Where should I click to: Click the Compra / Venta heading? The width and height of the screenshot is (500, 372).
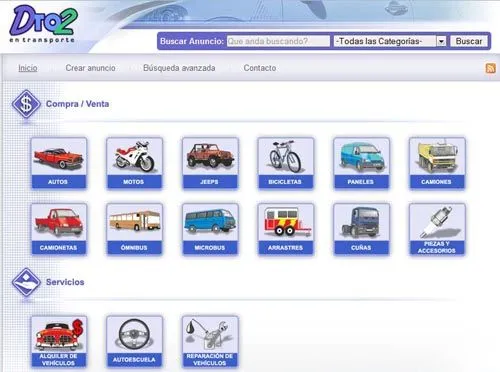[77, 104]
